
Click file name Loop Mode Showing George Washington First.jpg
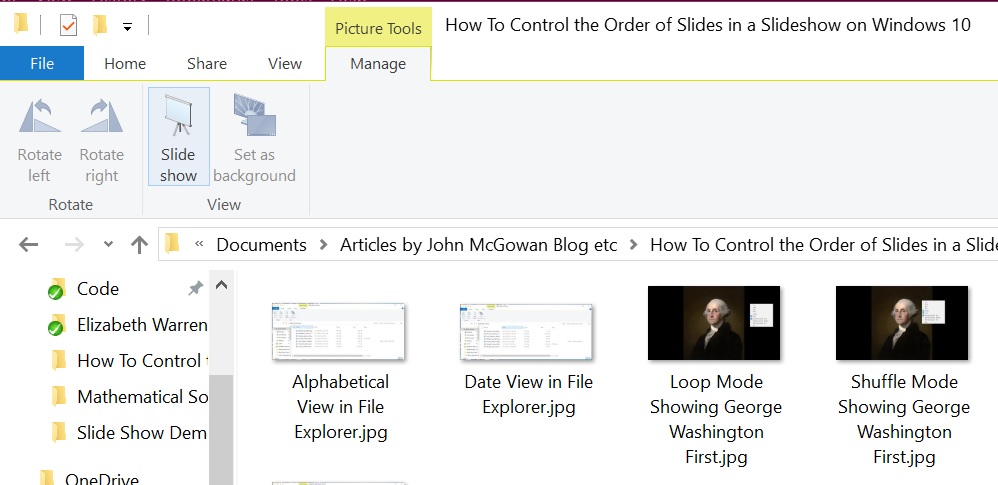point(716,419)
